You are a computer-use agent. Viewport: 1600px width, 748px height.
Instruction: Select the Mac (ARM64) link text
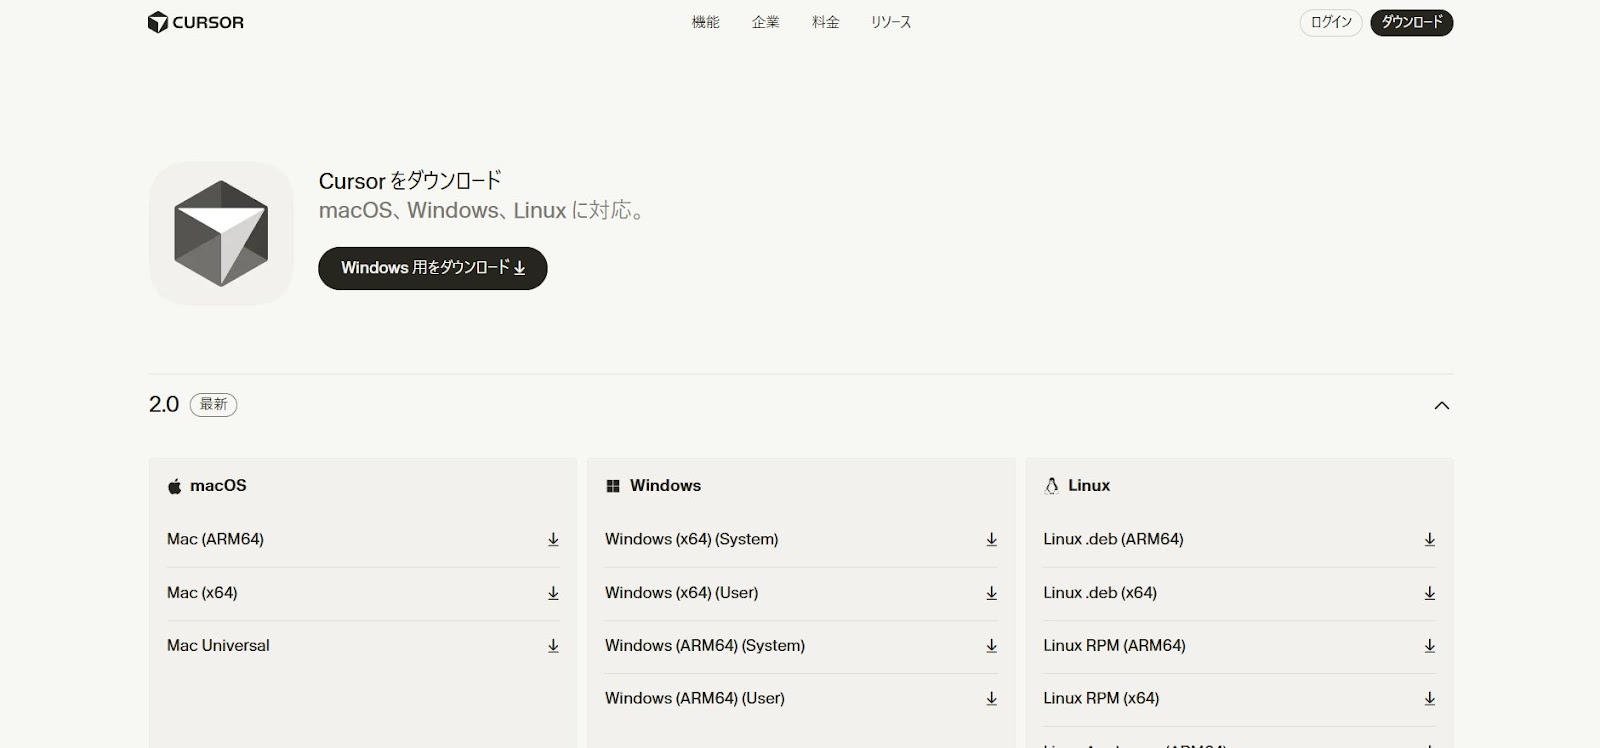click(x=215, y=539)
